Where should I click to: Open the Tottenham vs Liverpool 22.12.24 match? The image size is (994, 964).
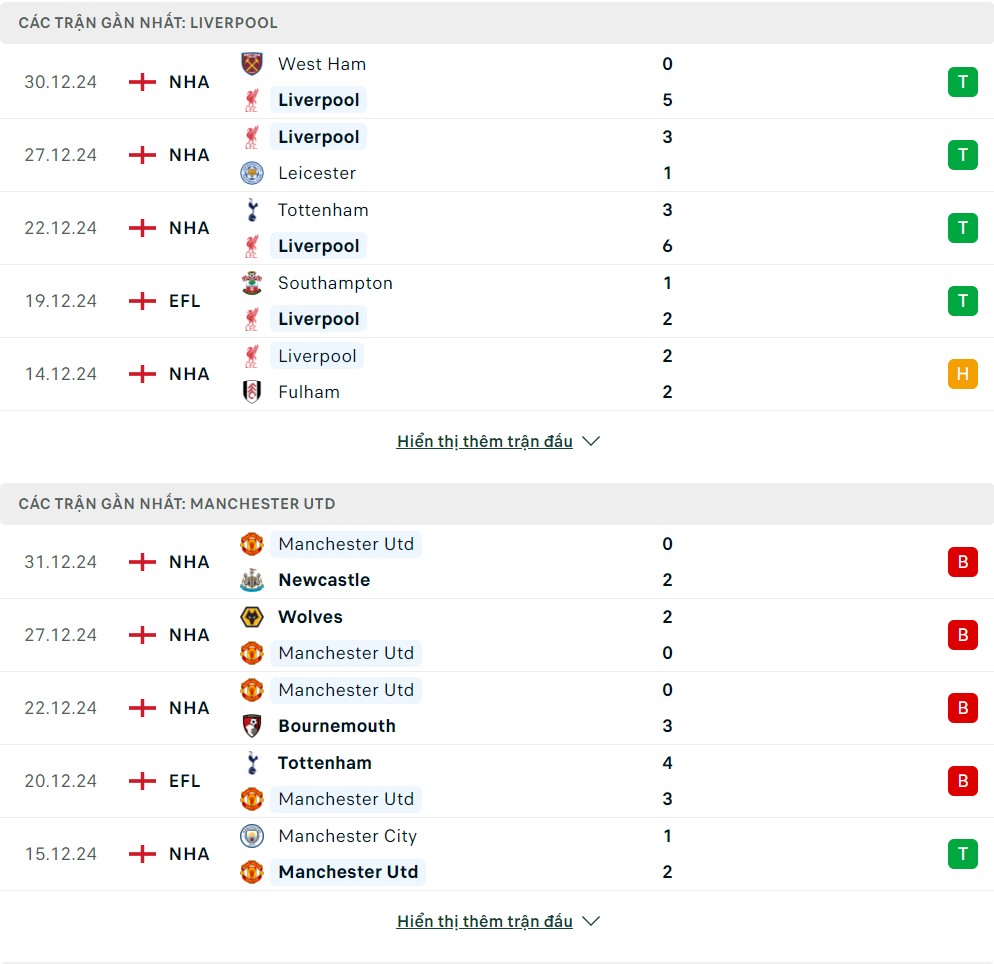point(497,228)
